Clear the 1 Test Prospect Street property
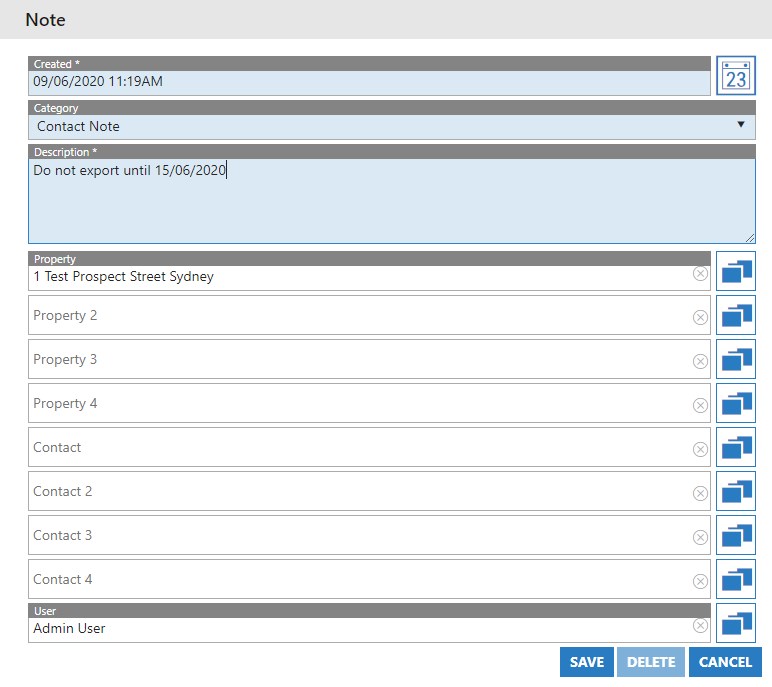The width and height of the screenshot is (772, 687). click(x=700, y=274)
